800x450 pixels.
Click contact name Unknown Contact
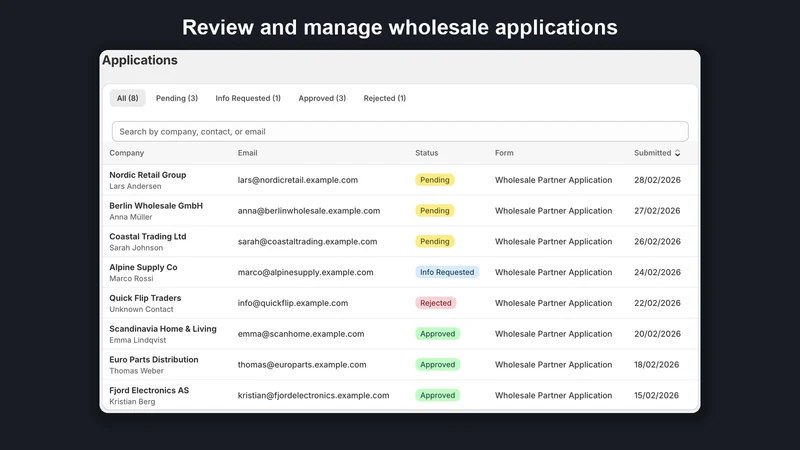coord(141,309)
